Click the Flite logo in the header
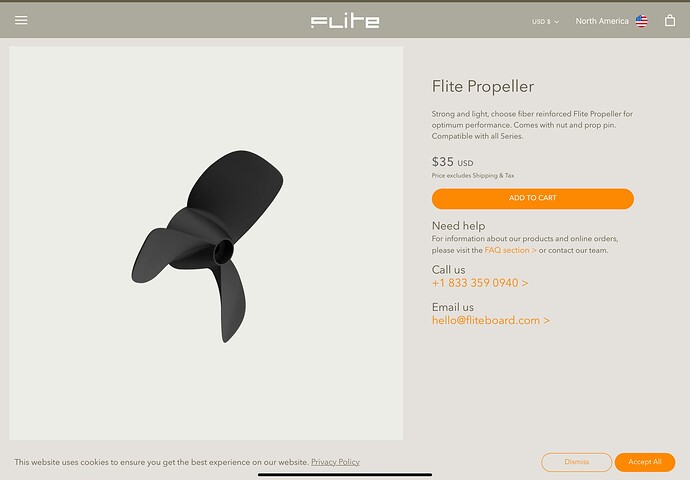 tap(345, 22)
